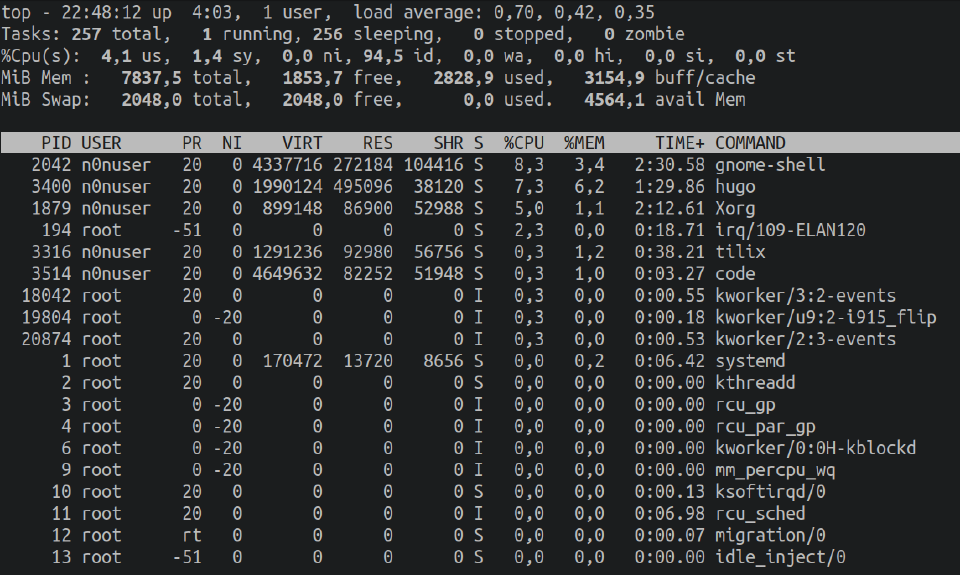
Task: Click PID 3514 of code process
Action: pos(50,274)
